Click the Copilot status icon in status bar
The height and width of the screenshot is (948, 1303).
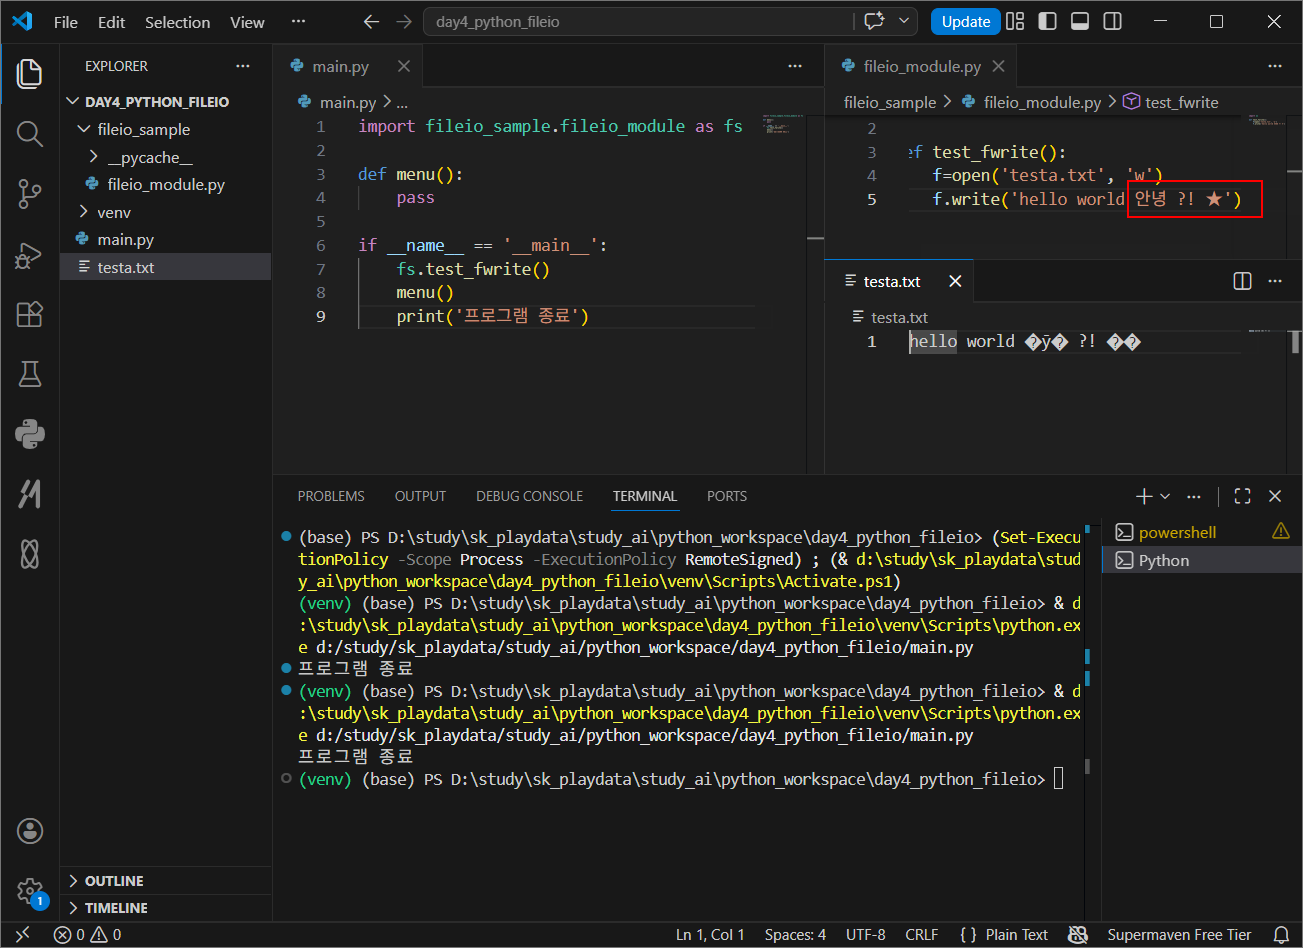pos(1078,935)
